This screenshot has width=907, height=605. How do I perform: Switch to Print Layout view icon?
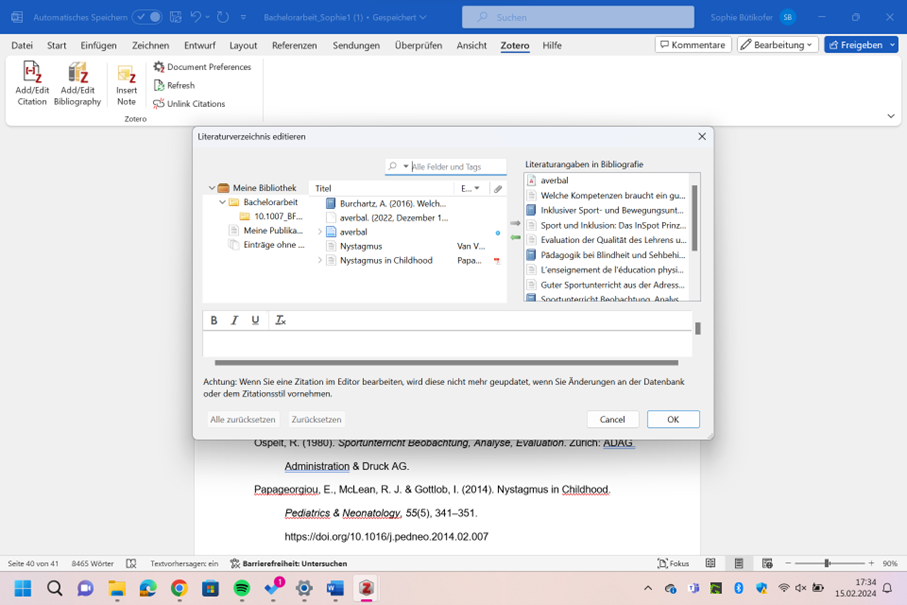739,563
